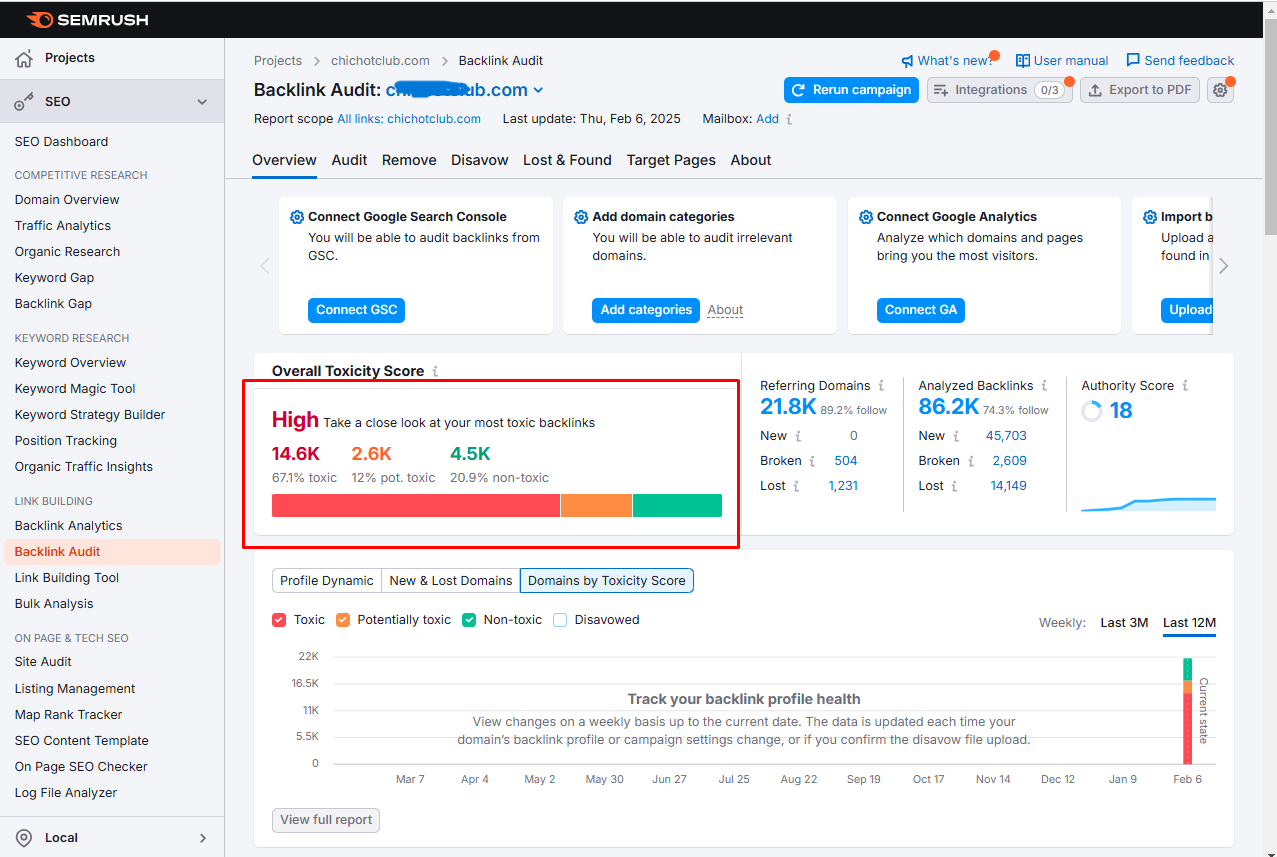Viewport: 1277px width, 857px height.
Task: Click the Overall Toxicity Score info icon
Action: point(434,371)
